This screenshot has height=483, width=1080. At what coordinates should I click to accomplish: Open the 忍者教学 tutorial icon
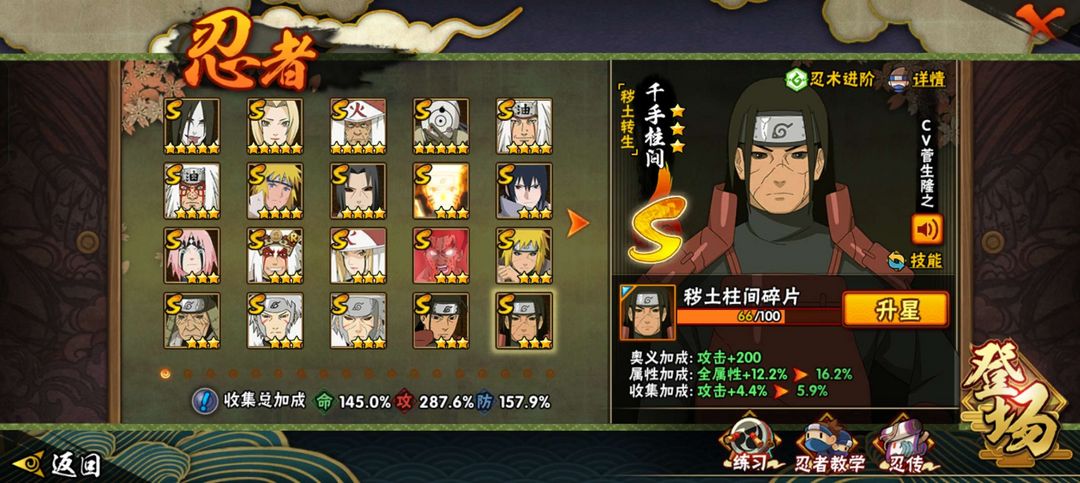(829, 446)
